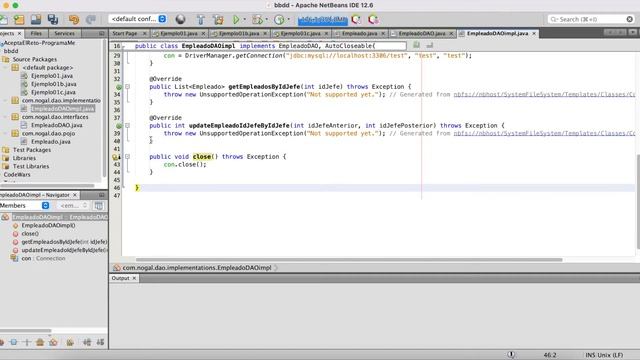Click the notifications icon in status bar
The image size is (640, 360).
pos(511,355)
